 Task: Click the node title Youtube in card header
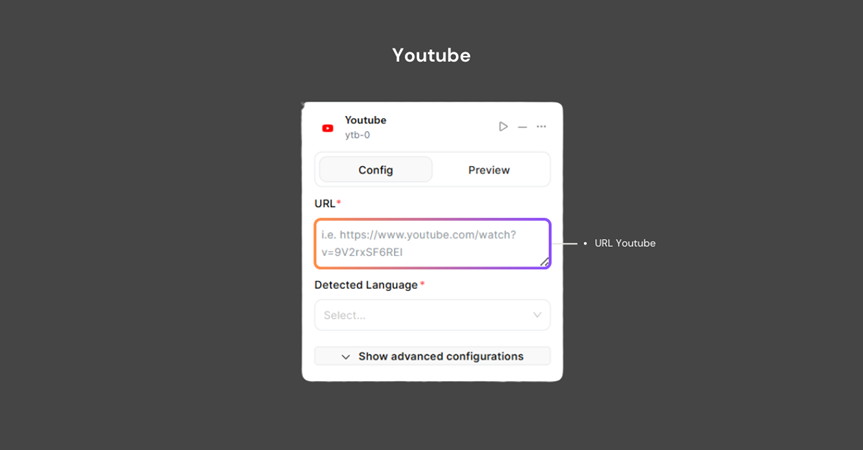365,120
